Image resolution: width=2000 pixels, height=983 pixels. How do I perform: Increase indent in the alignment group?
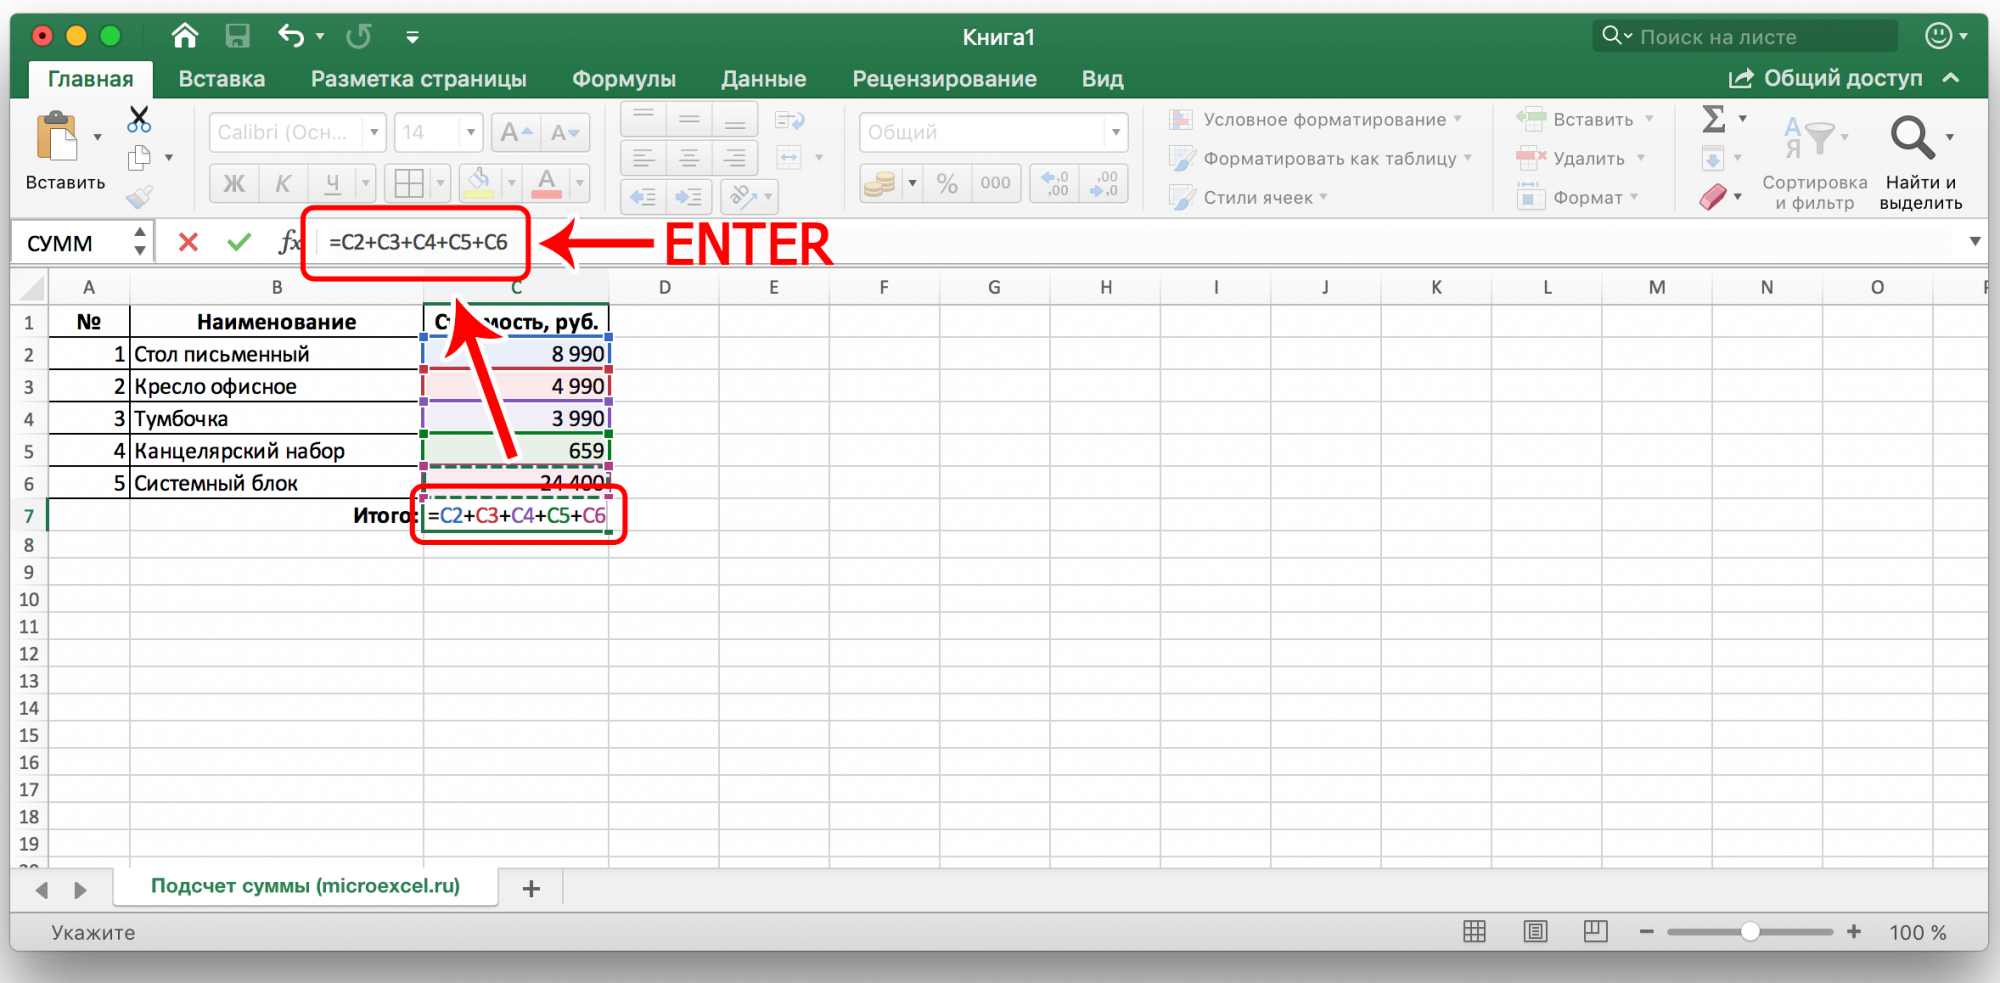point(688,197)
